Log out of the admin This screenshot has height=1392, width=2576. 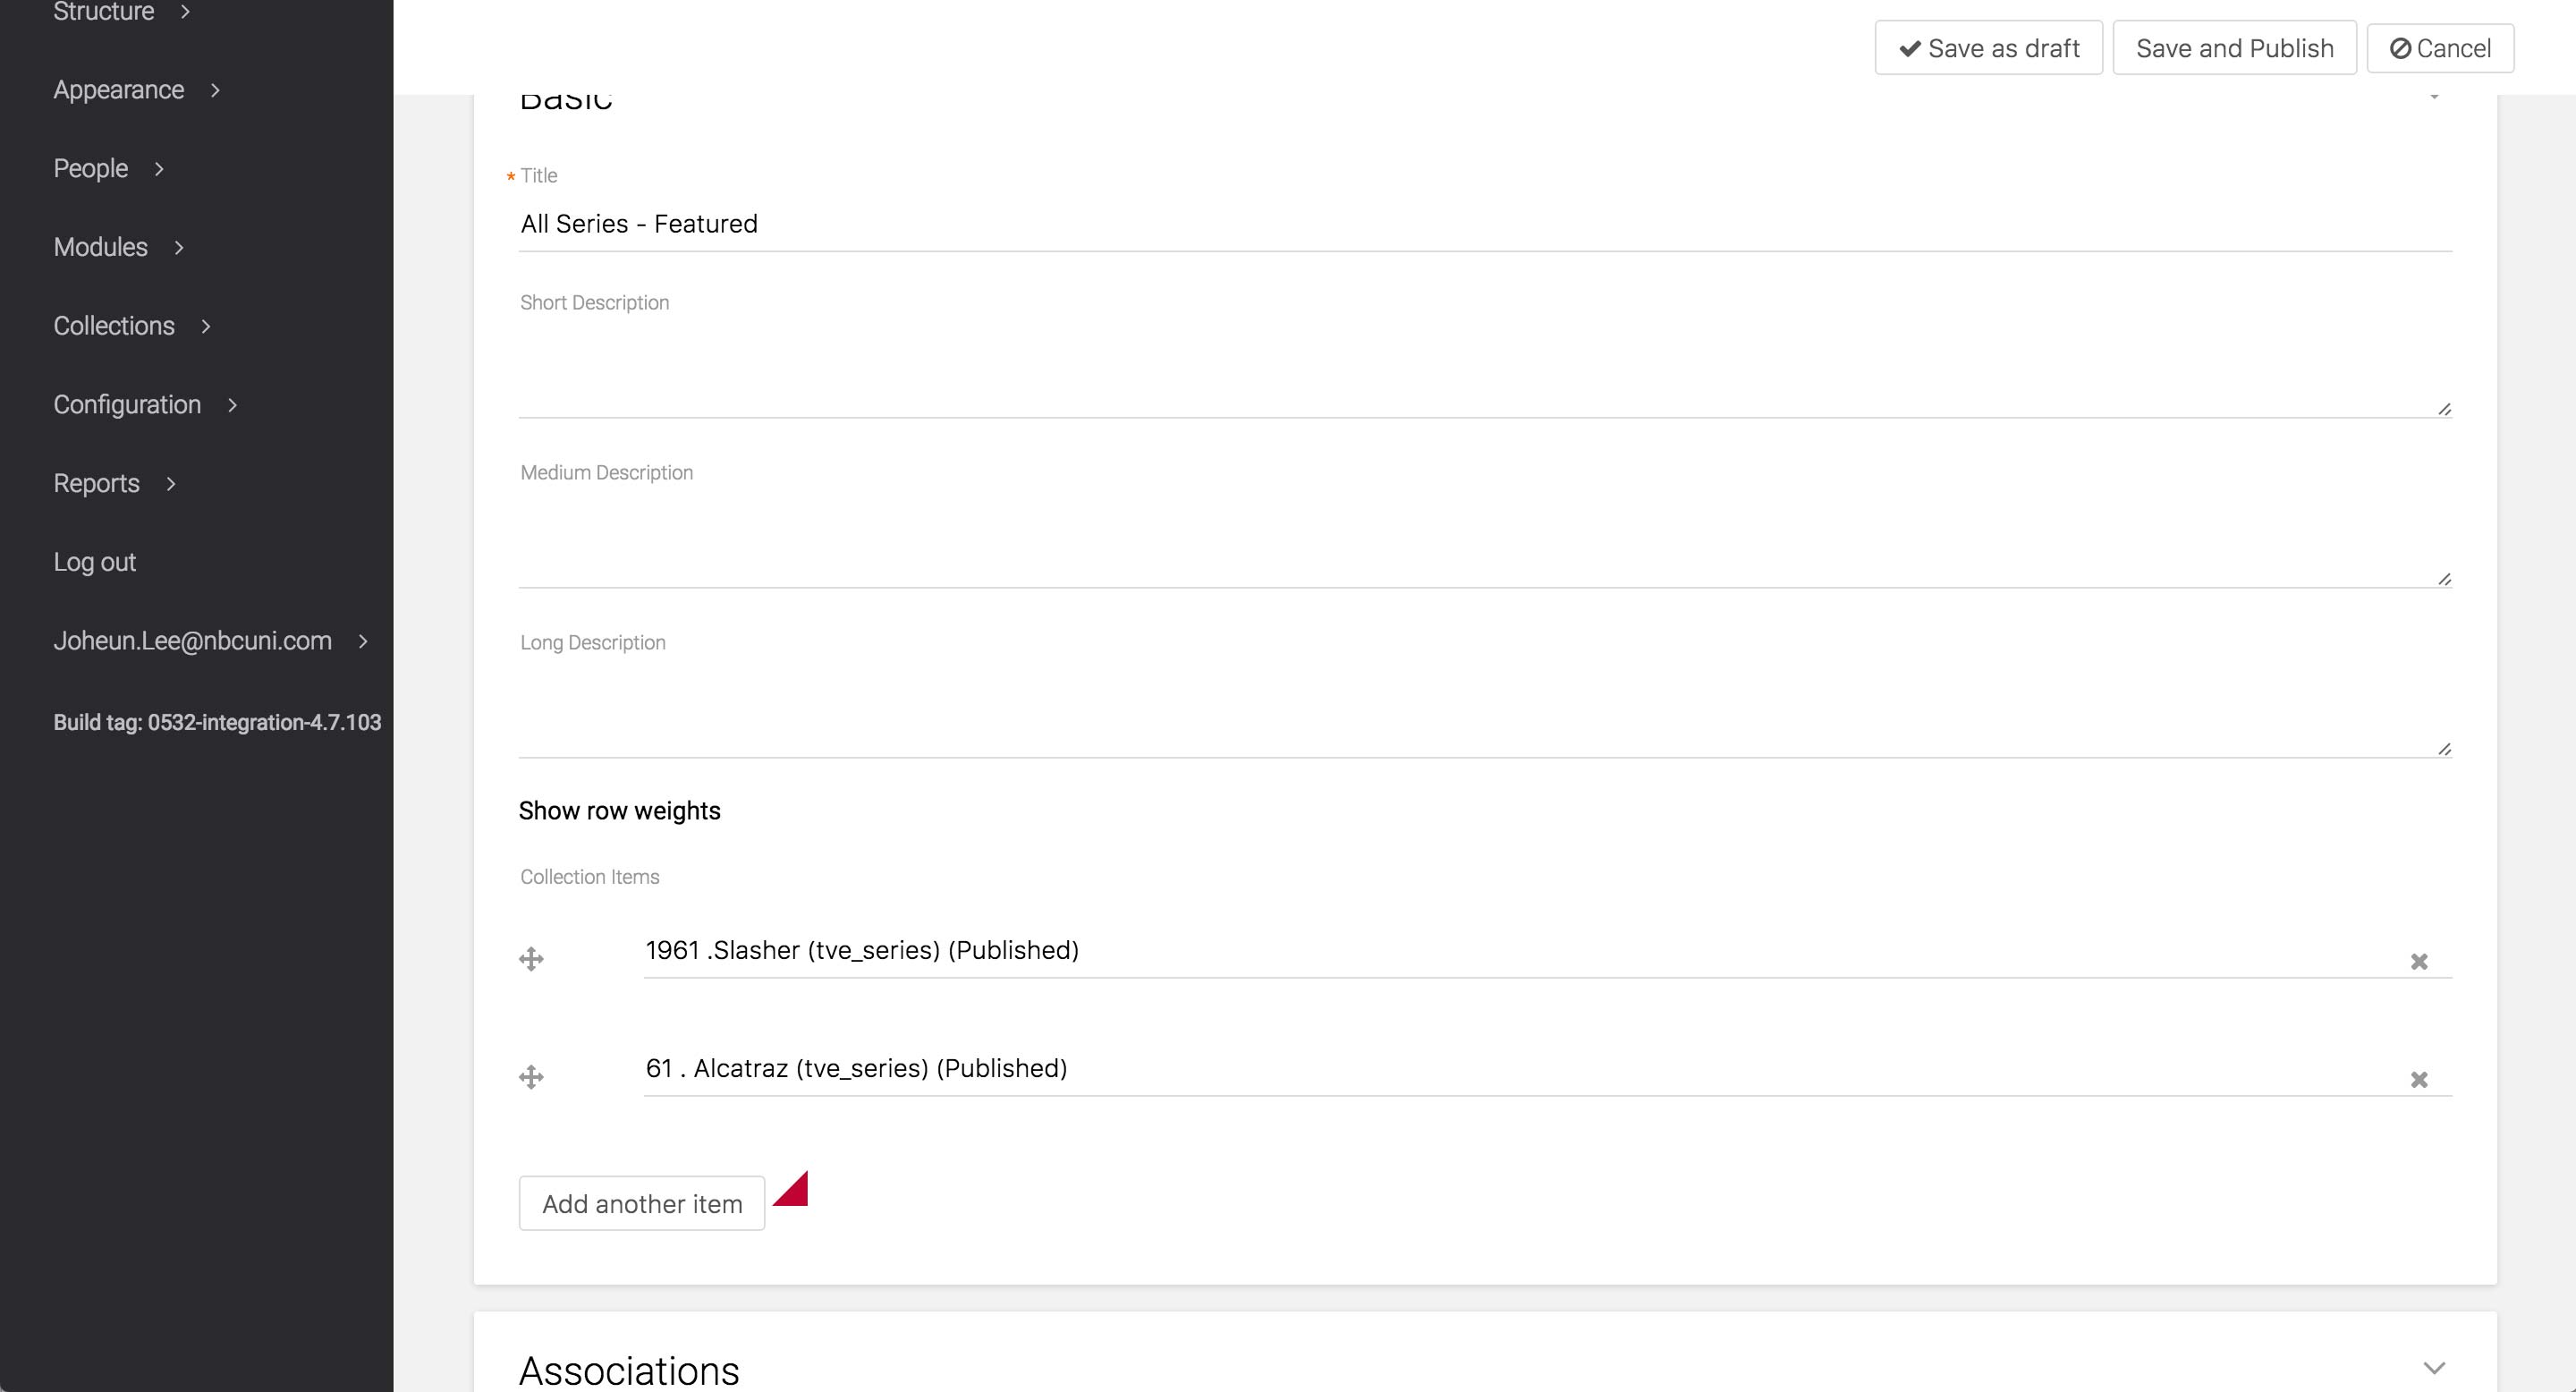pos(95,562)
